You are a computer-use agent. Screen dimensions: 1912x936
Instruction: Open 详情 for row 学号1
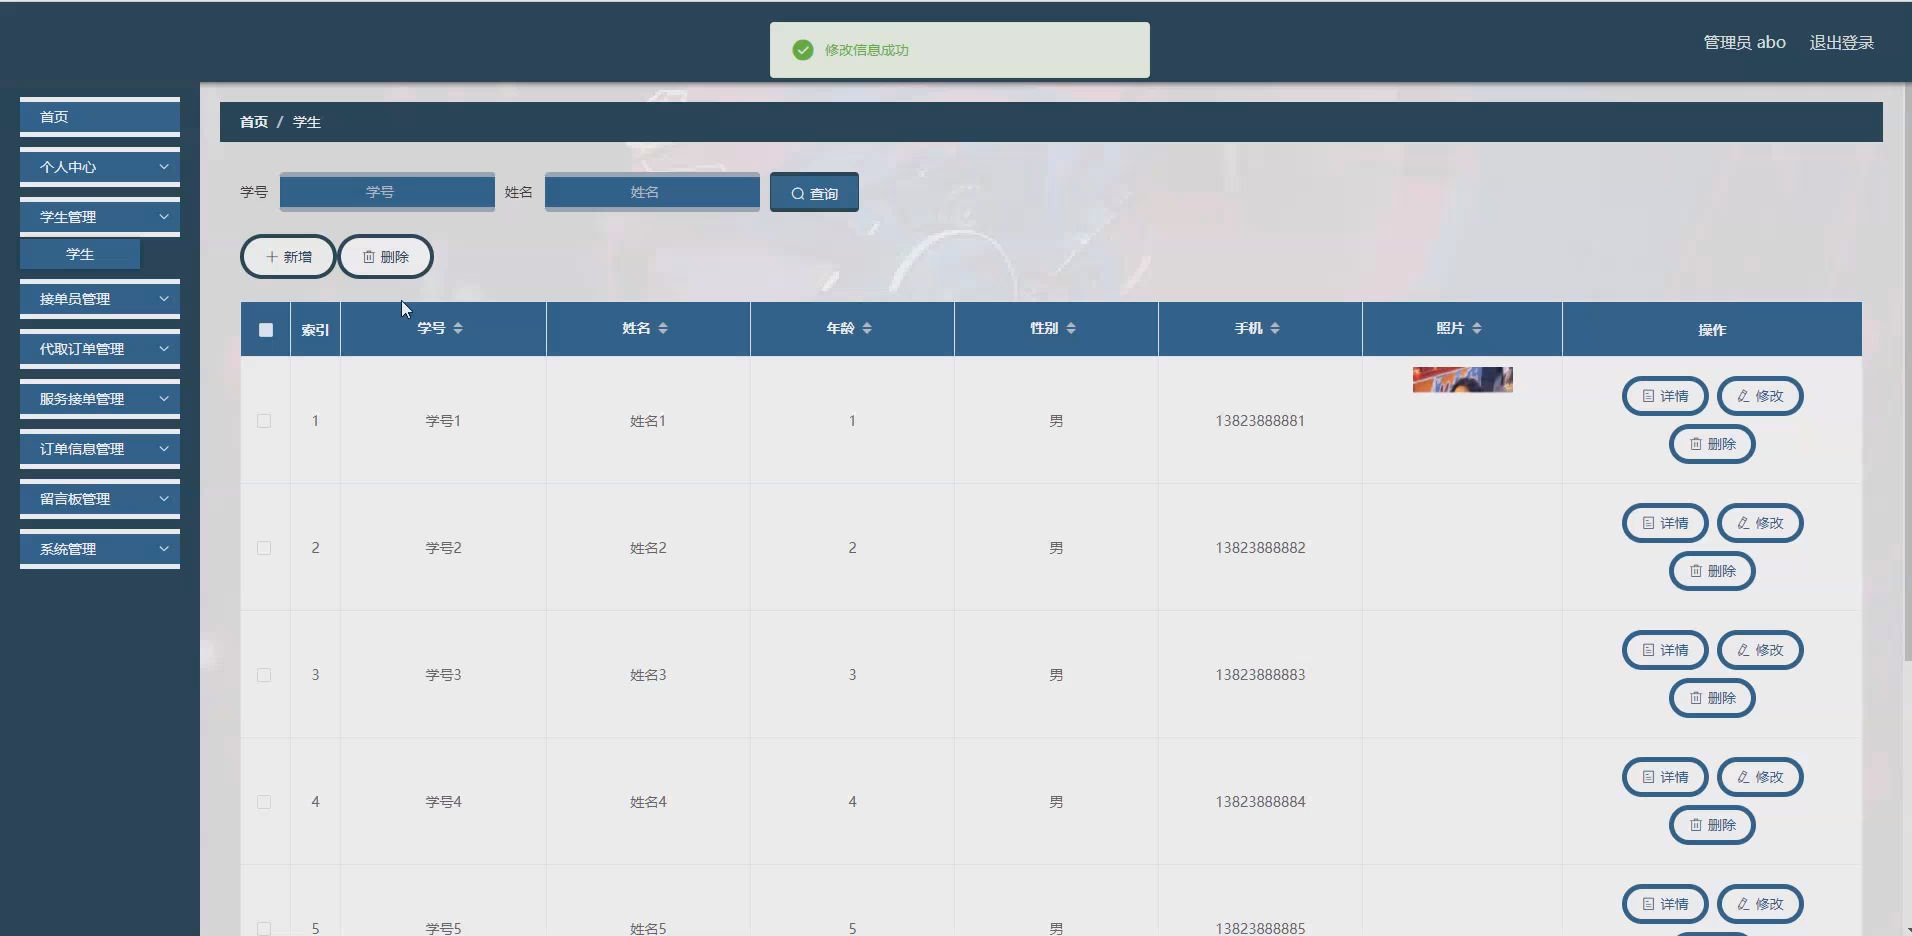point(1665,396)
